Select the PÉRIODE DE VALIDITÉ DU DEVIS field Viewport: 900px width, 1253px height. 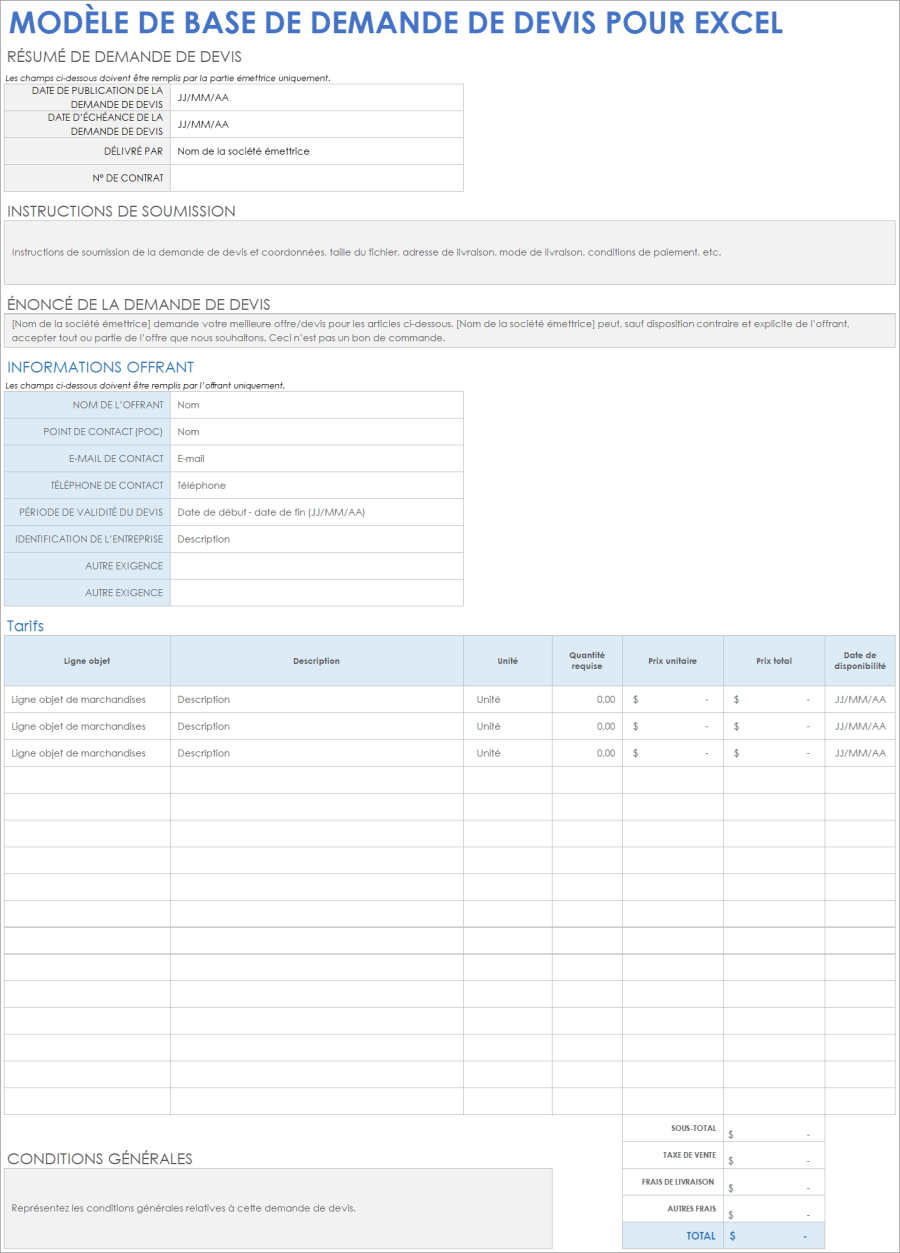pos(316,512)
